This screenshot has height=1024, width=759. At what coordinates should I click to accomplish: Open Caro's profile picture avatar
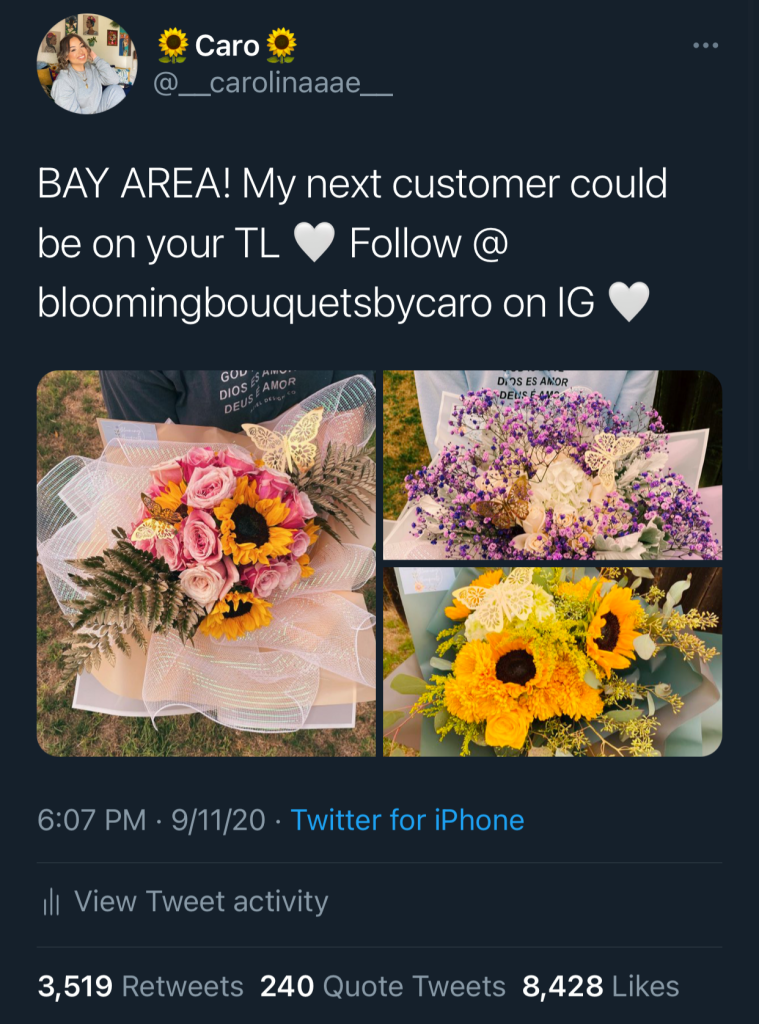pyautogui.click(x=87, y=63)
